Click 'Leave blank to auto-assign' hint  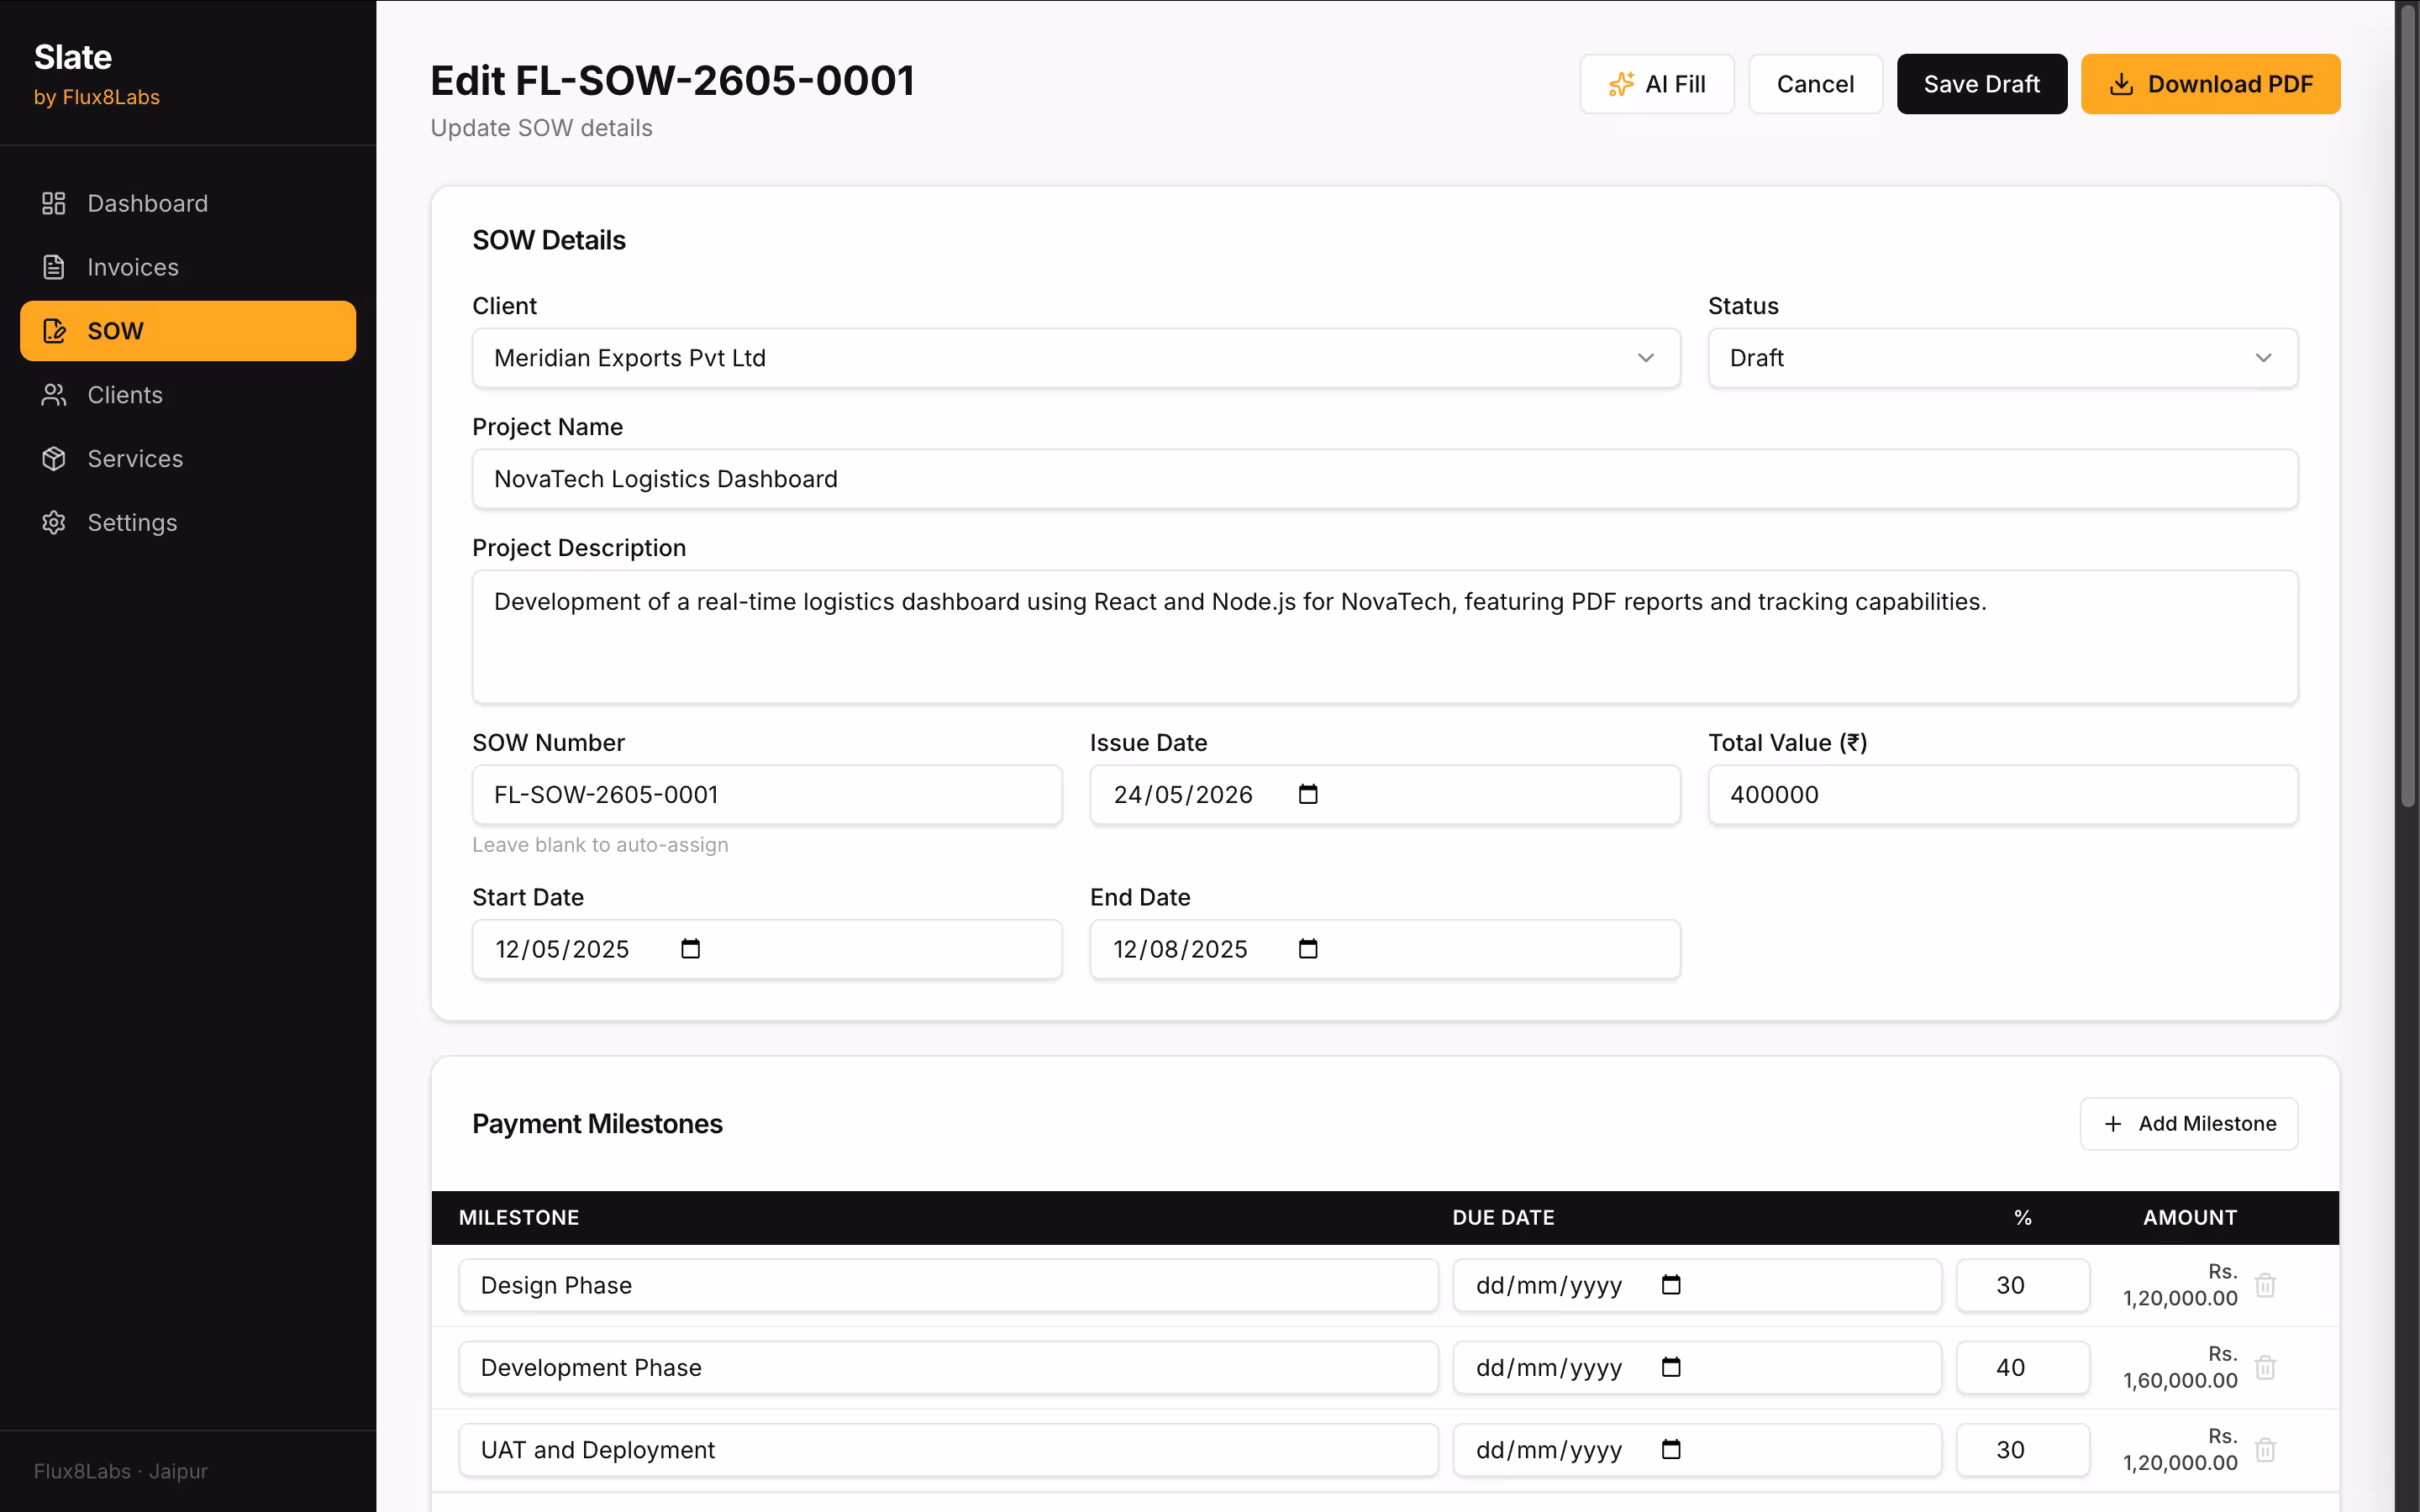(x=600, y=845)
